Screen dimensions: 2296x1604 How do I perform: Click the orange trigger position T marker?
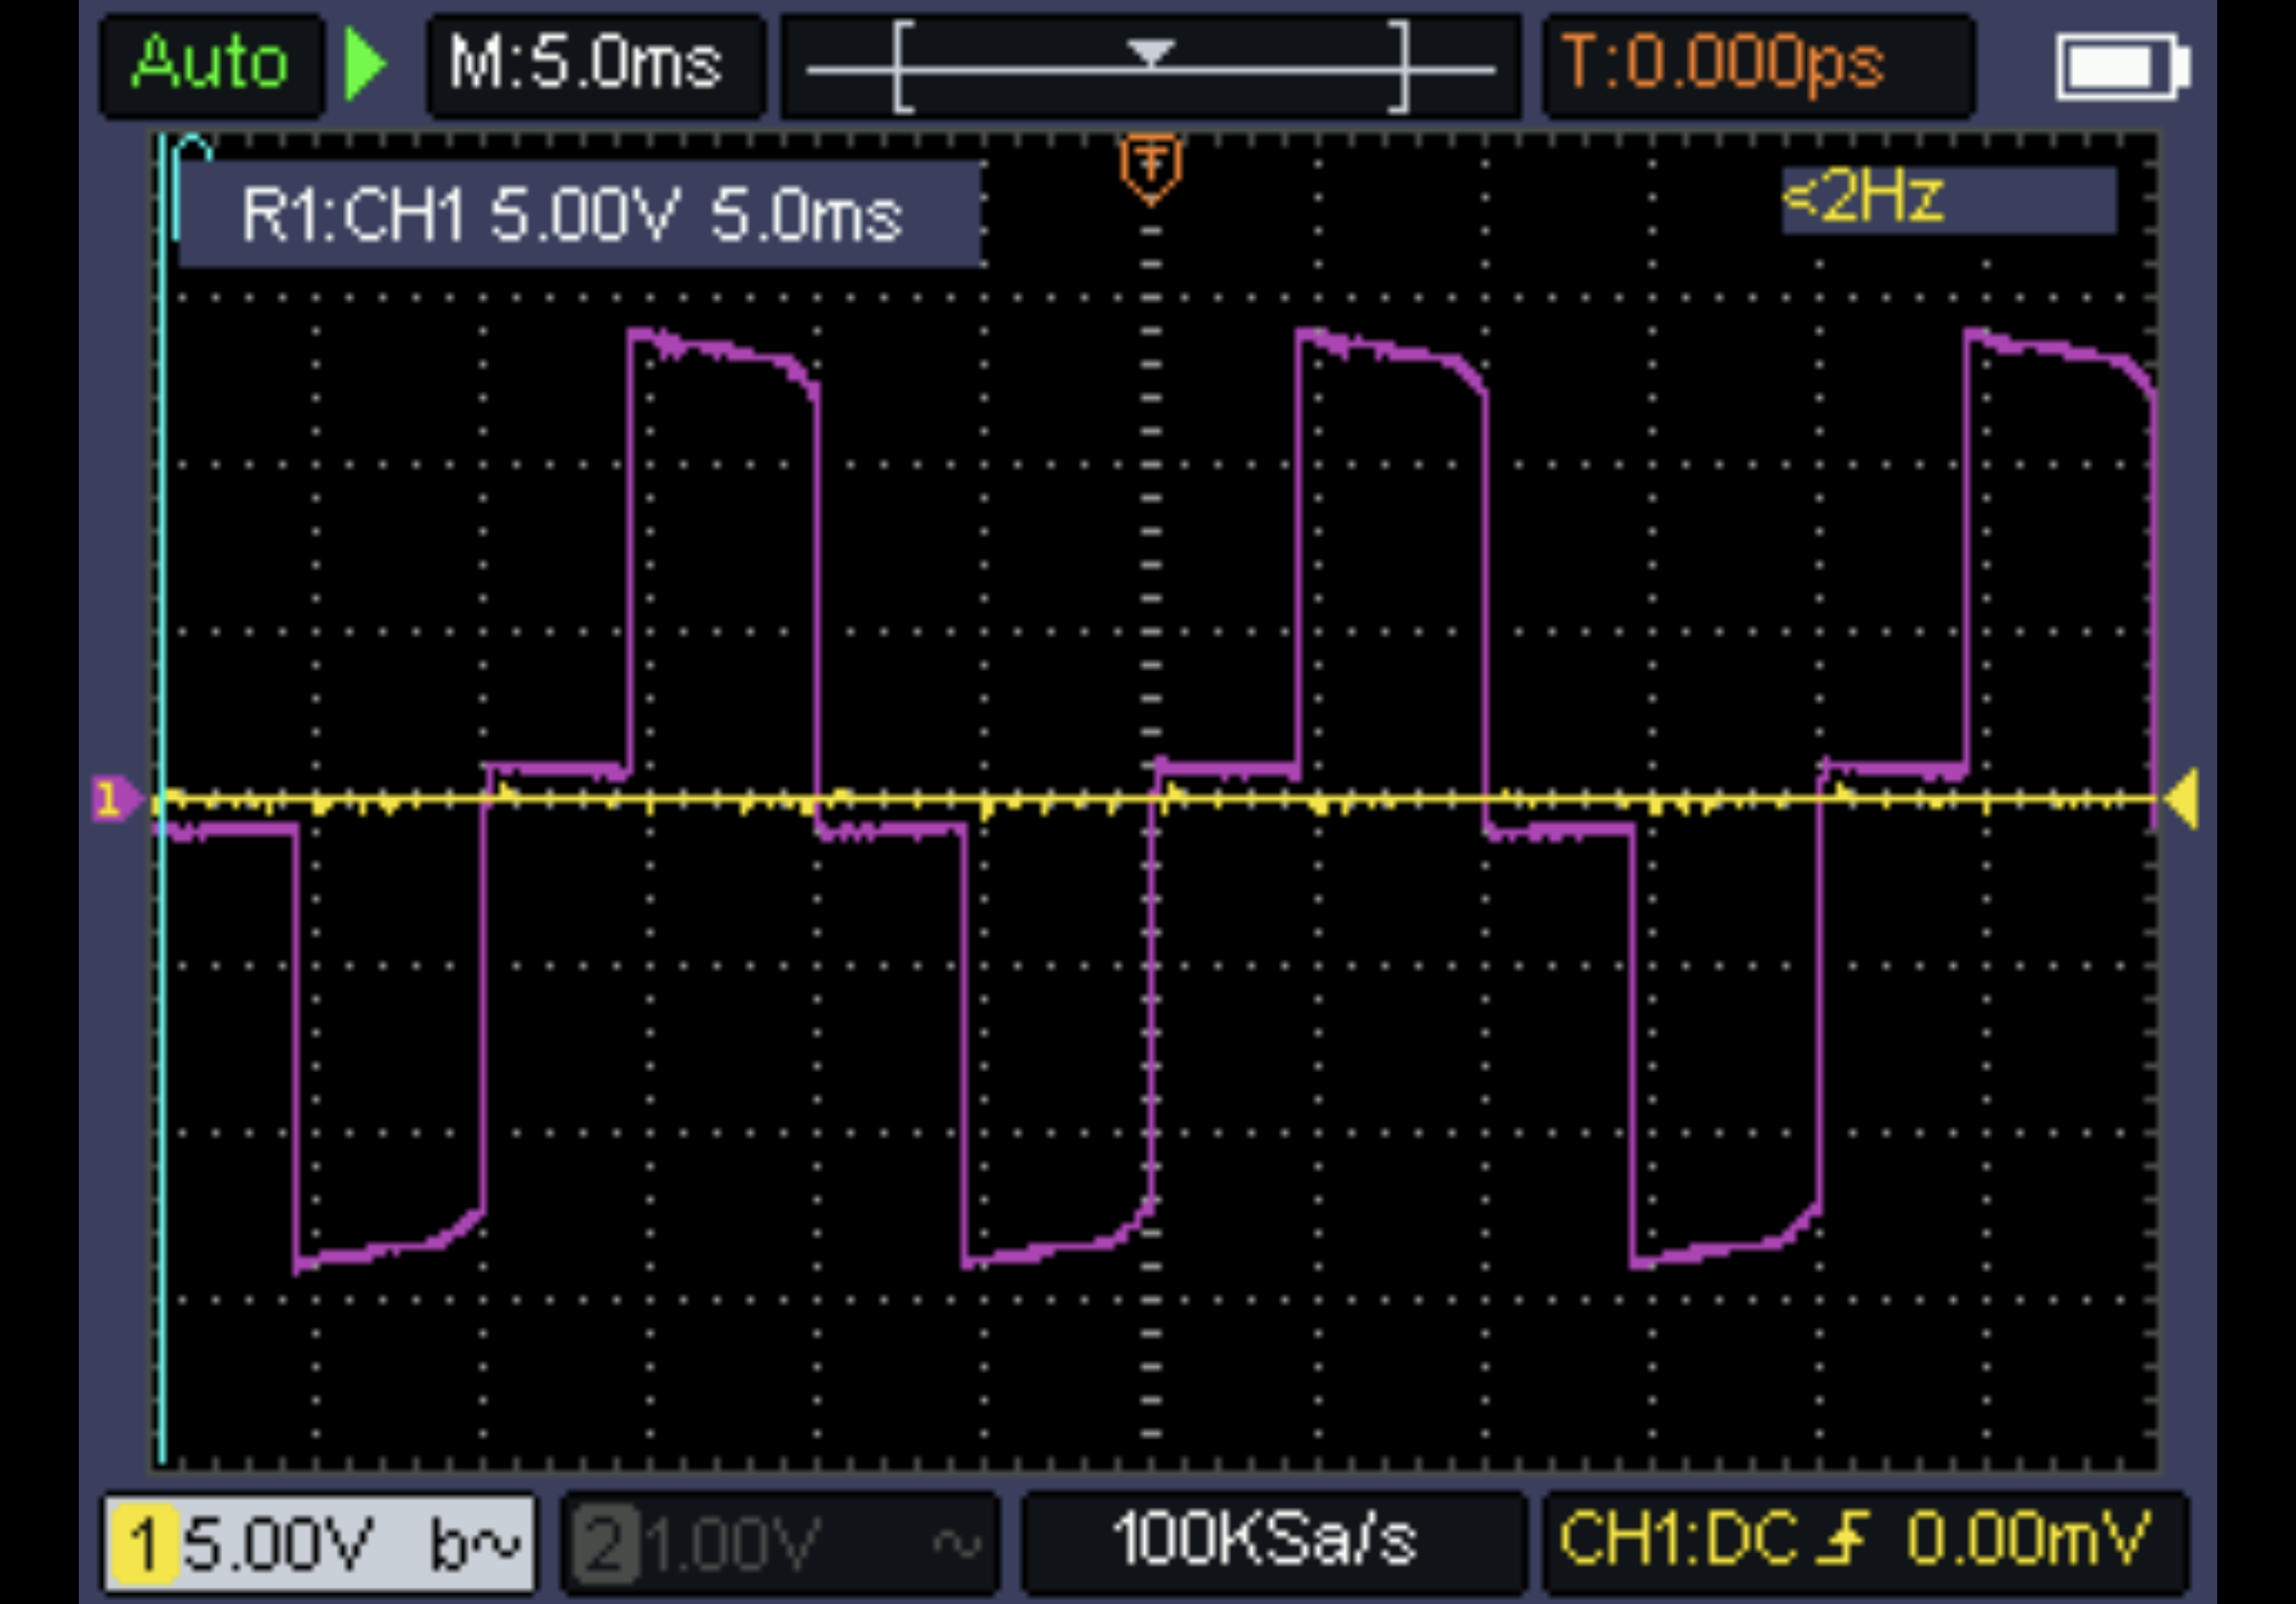1151,168
